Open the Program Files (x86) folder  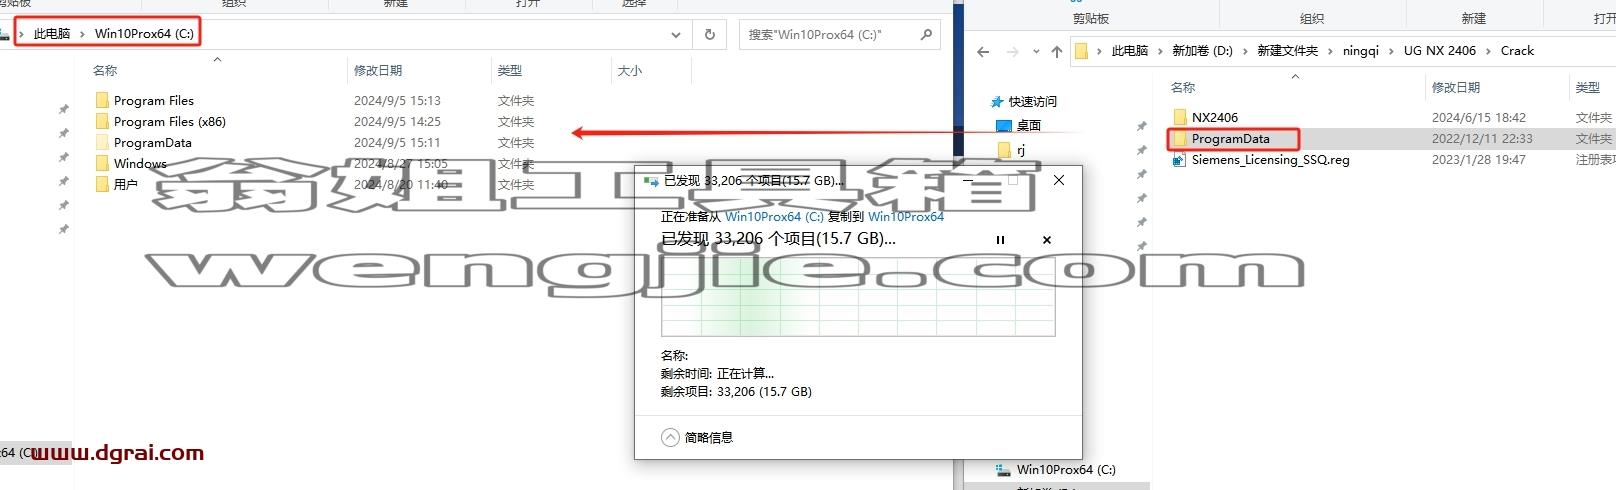[x=169, y=121]
